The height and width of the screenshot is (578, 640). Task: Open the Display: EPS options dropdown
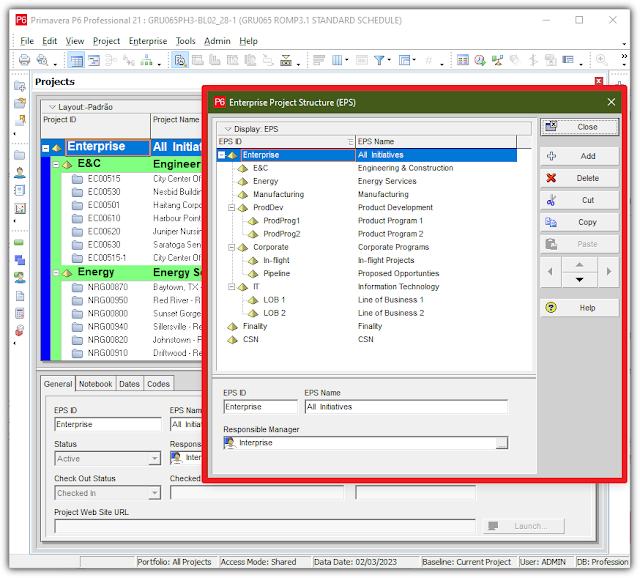click(228, 129)
